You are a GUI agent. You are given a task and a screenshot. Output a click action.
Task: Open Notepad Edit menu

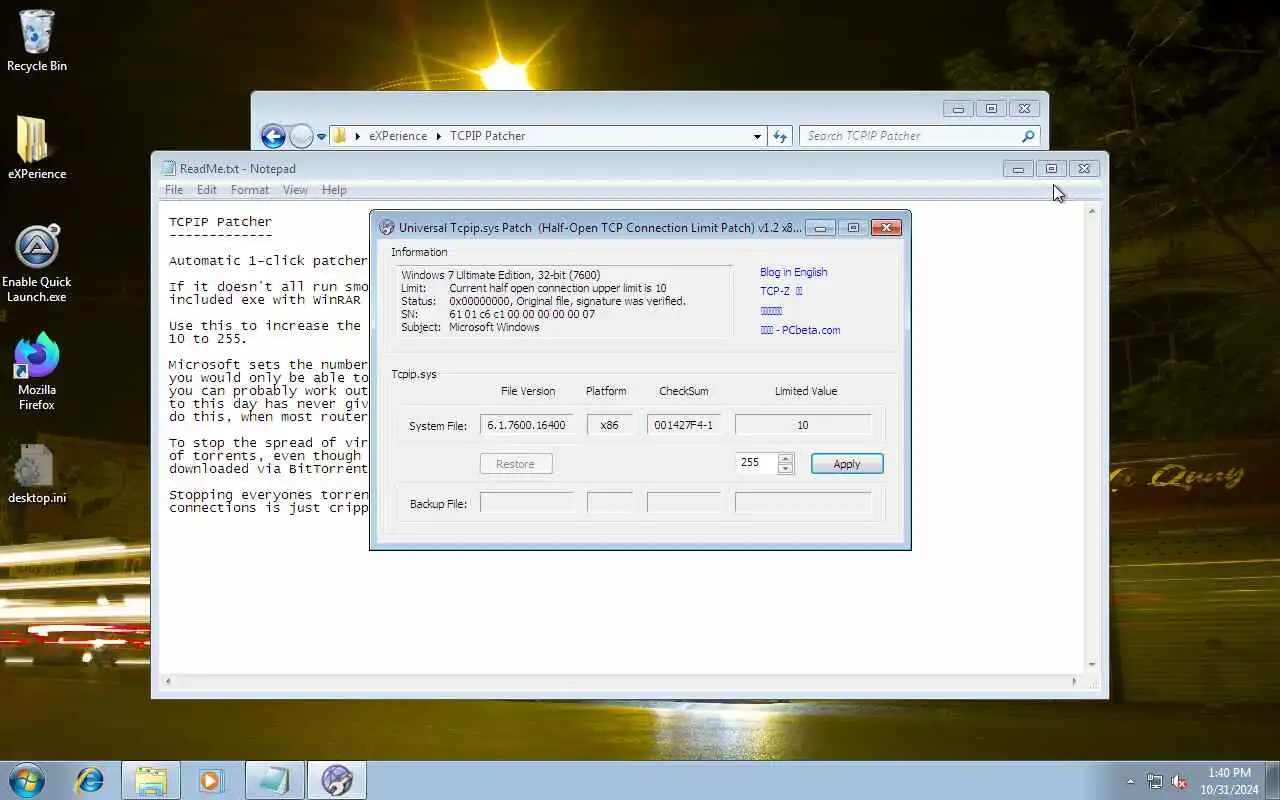click(x=207, y=190)
